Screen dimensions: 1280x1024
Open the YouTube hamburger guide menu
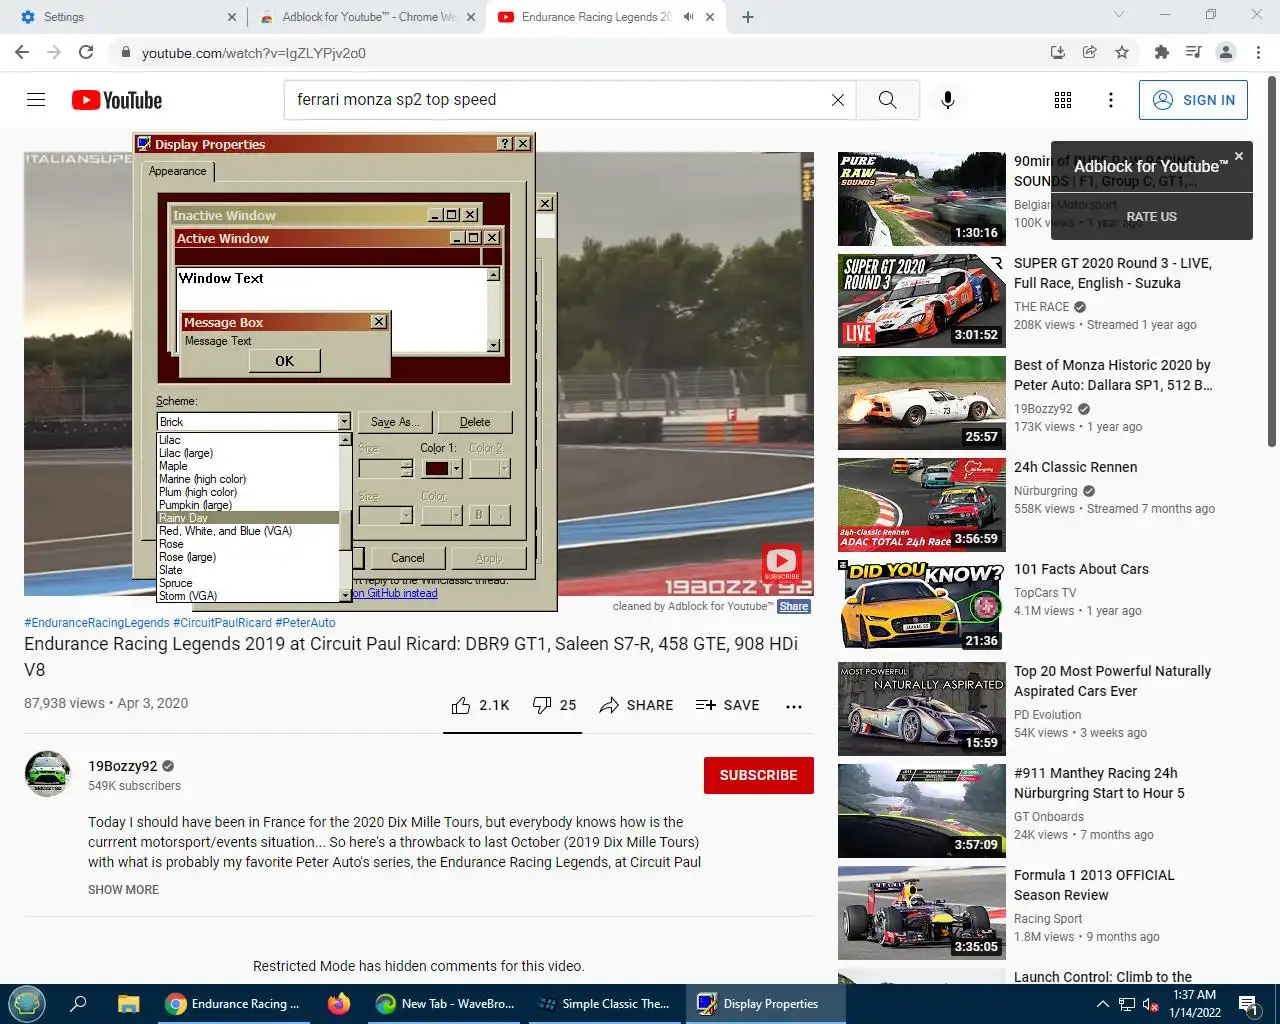36,100
